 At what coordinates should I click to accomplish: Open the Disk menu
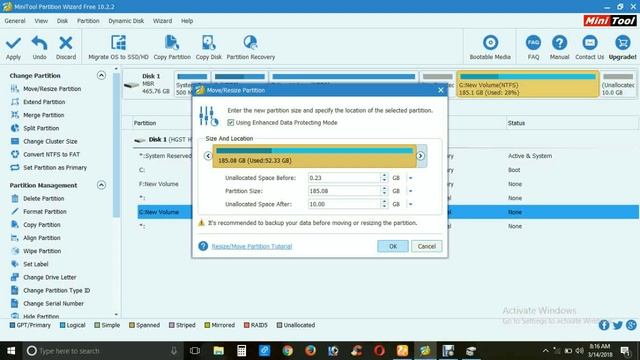tap(62, 21)
